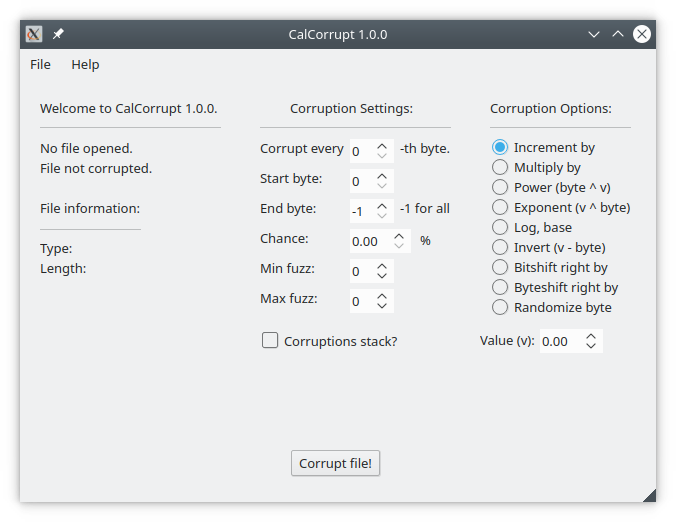
Task: Increase the Corrupt every byte value
Action: click(x=382, y=147)
